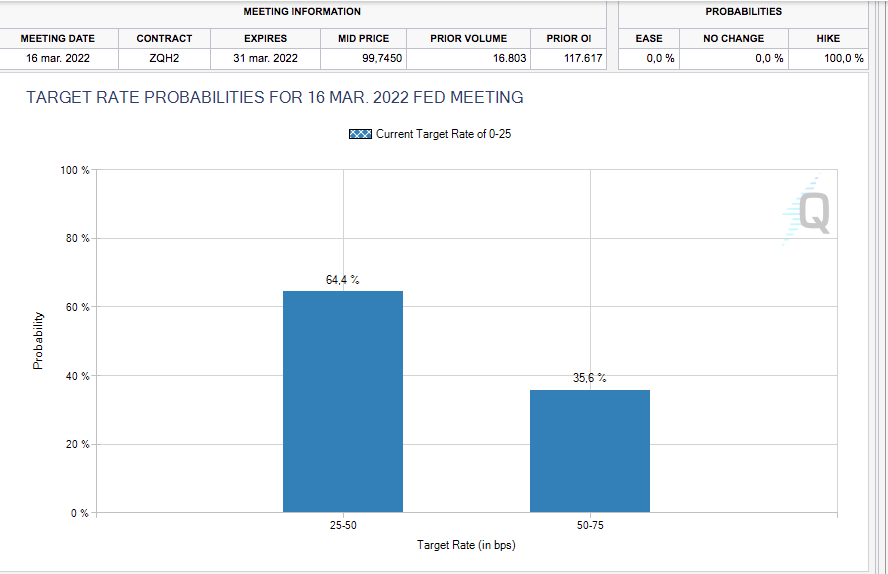Click the 35,6 % bar data label
888x574 pixels.
(x=589, y=378)
